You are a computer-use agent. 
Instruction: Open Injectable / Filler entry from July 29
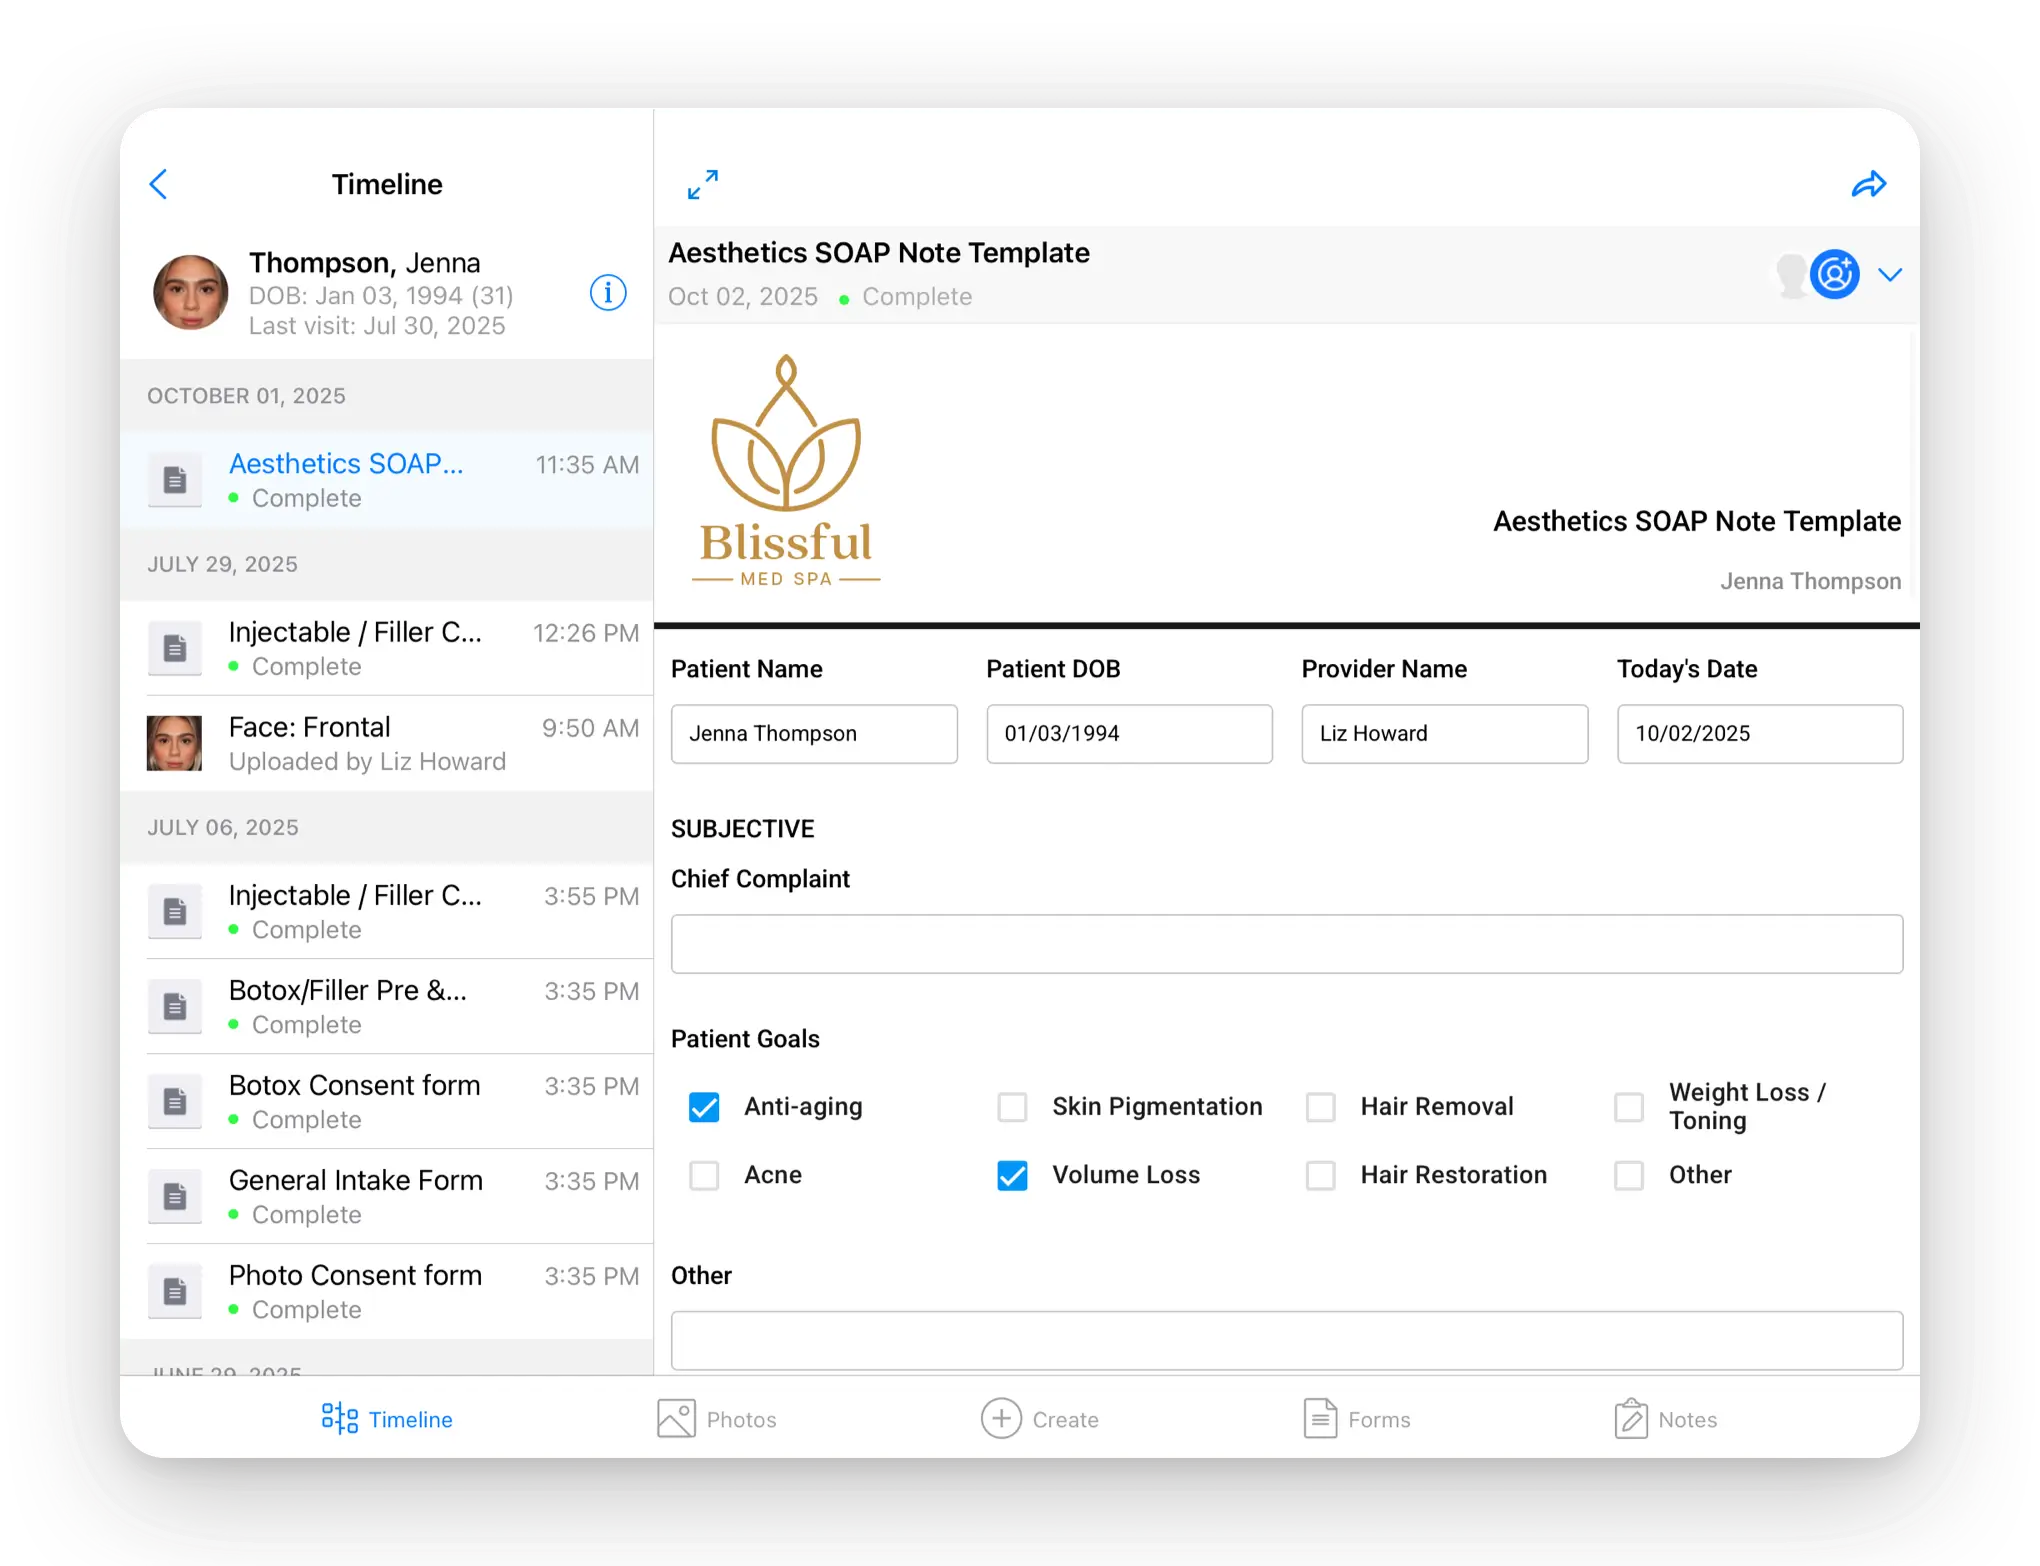(x=386, y=648)
